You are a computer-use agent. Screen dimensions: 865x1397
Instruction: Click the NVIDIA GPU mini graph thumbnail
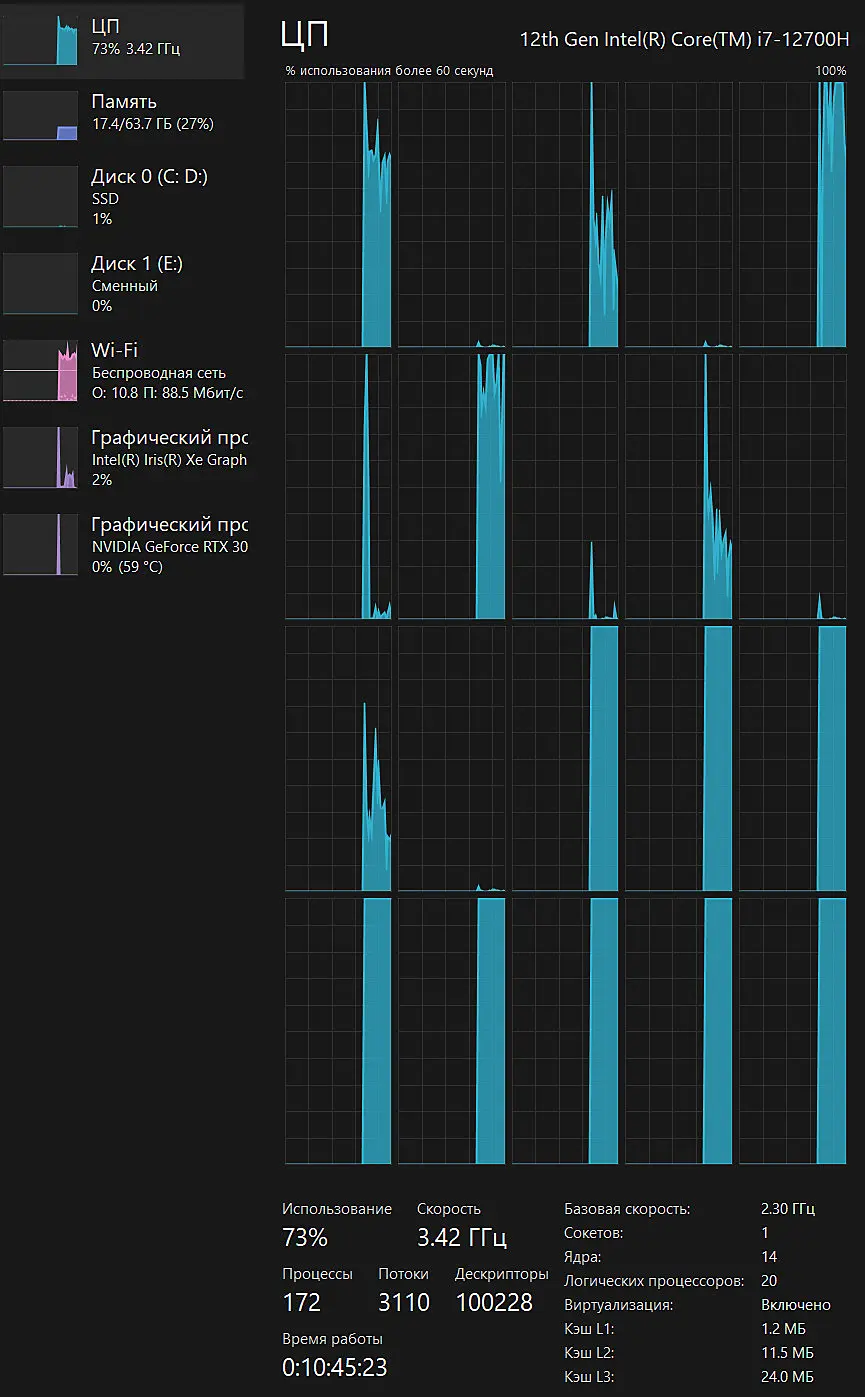[40, 544]
